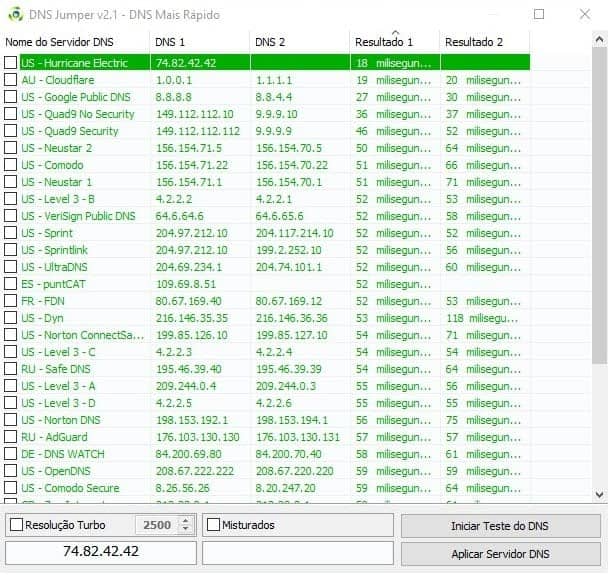The image size is (610, 575).
Task: Click the 8.20.247.20 address cell
Action: [286, 488]
